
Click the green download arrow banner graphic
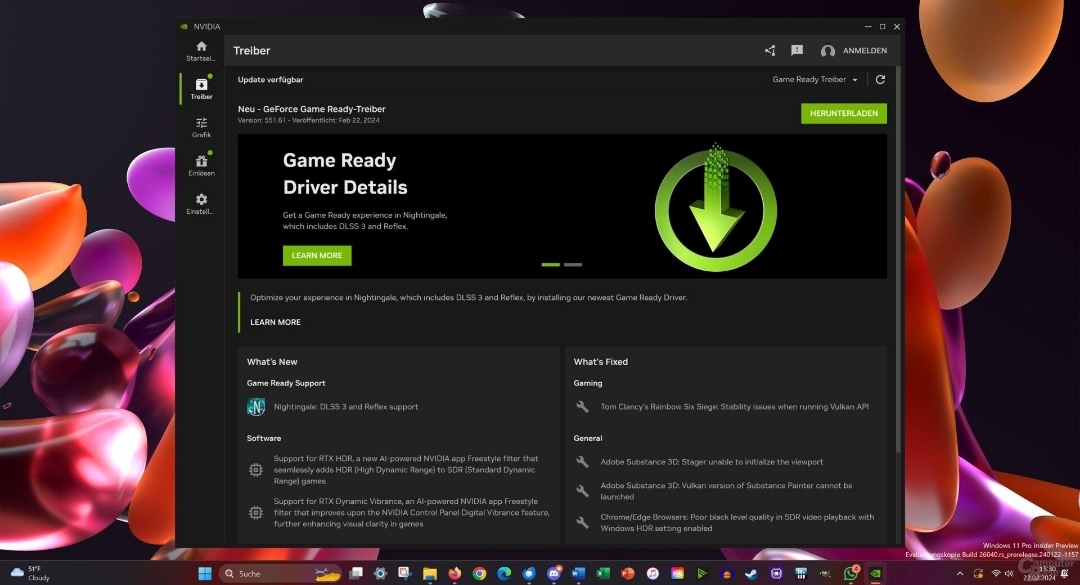point(716,208)
